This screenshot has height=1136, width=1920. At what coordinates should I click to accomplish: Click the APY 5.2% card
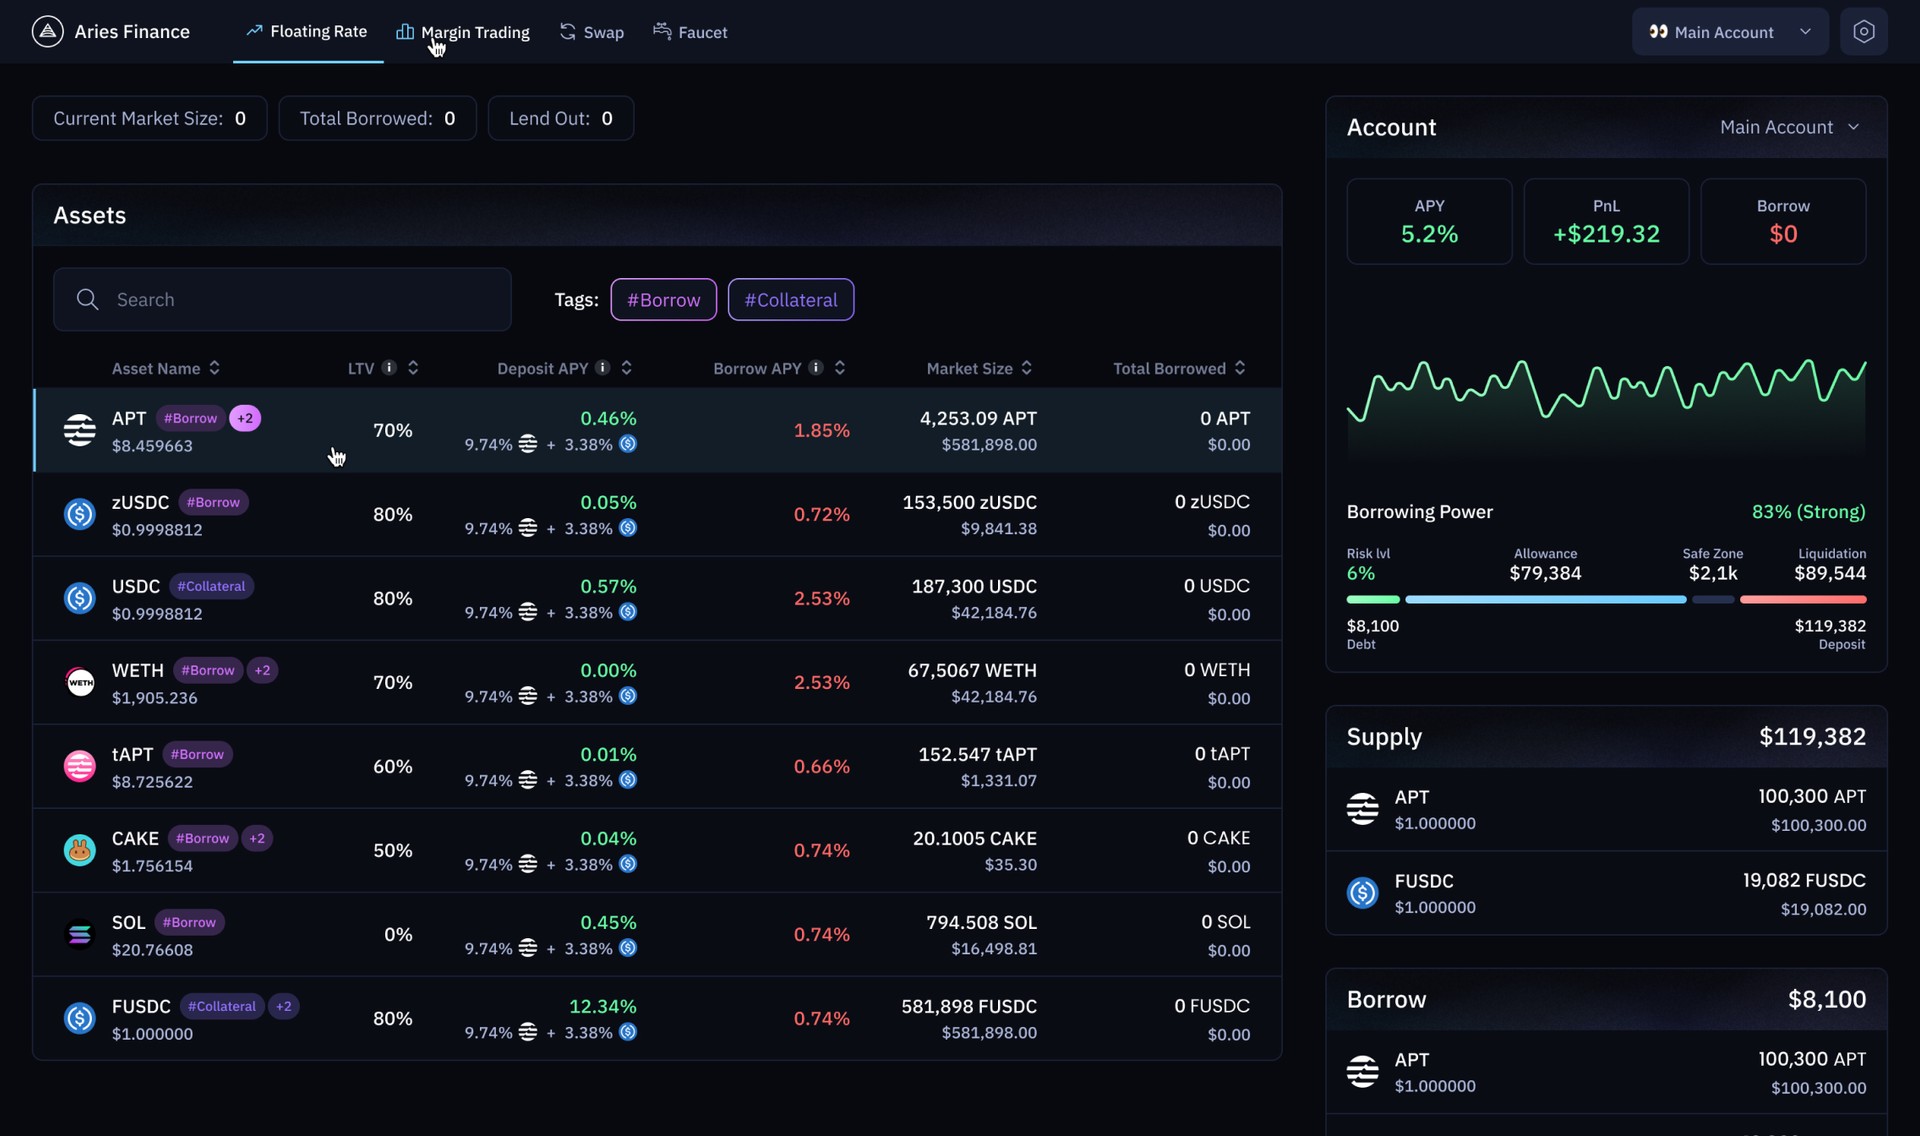[1429, 221]
